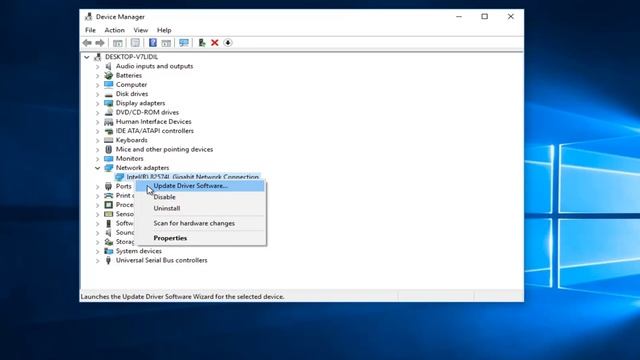Click the blue Help question-mark icon

tap(153, 43)
